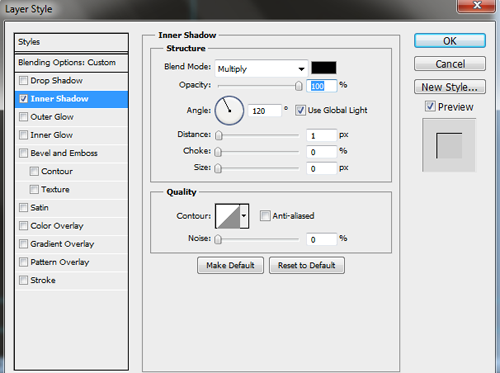Click the Opacity slider handle
Screen dimensions: 500x373
(299, 86)
